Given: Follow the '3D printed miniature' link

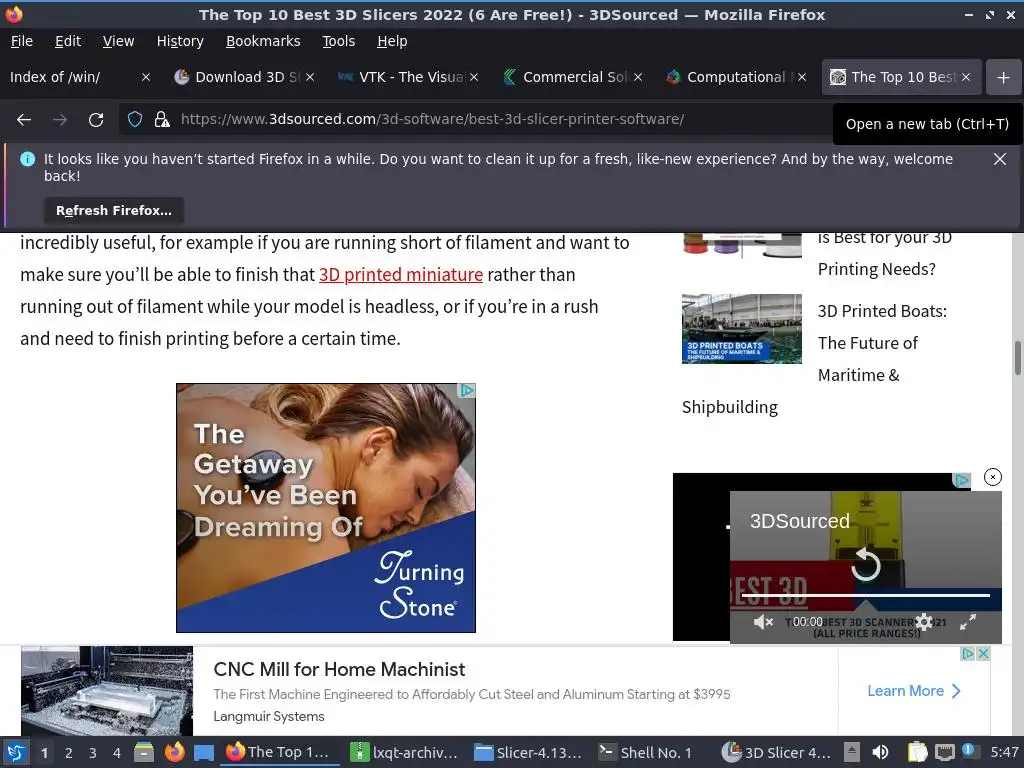Looking at the screenshot, I should pos(400,275).
